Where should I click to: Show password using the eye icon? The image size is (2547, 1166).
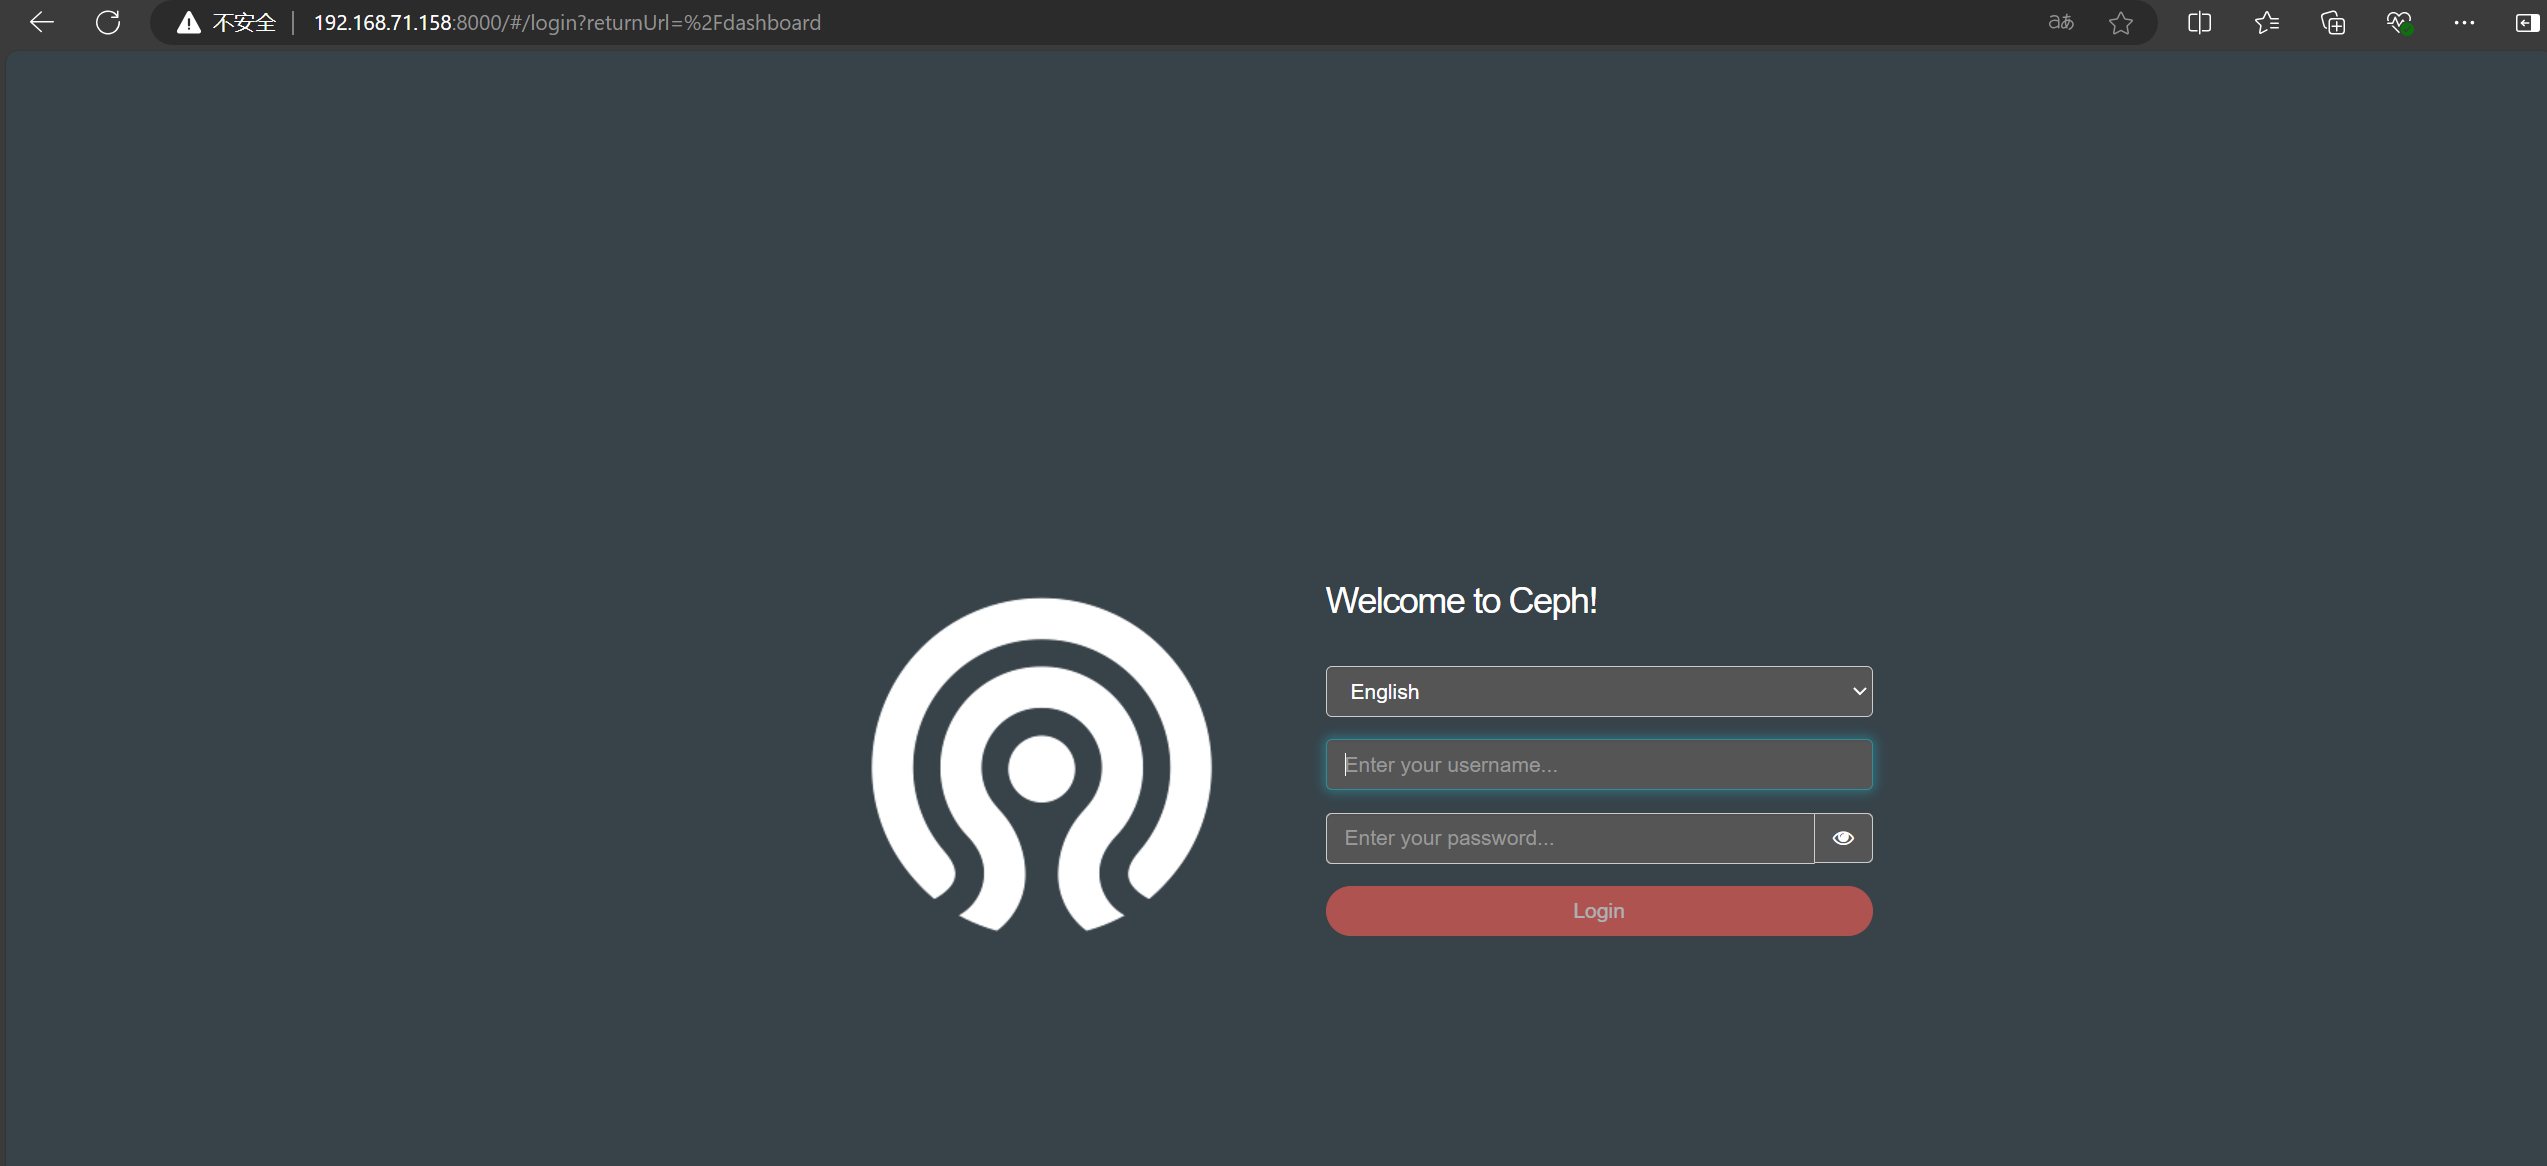click(1843, 838)
